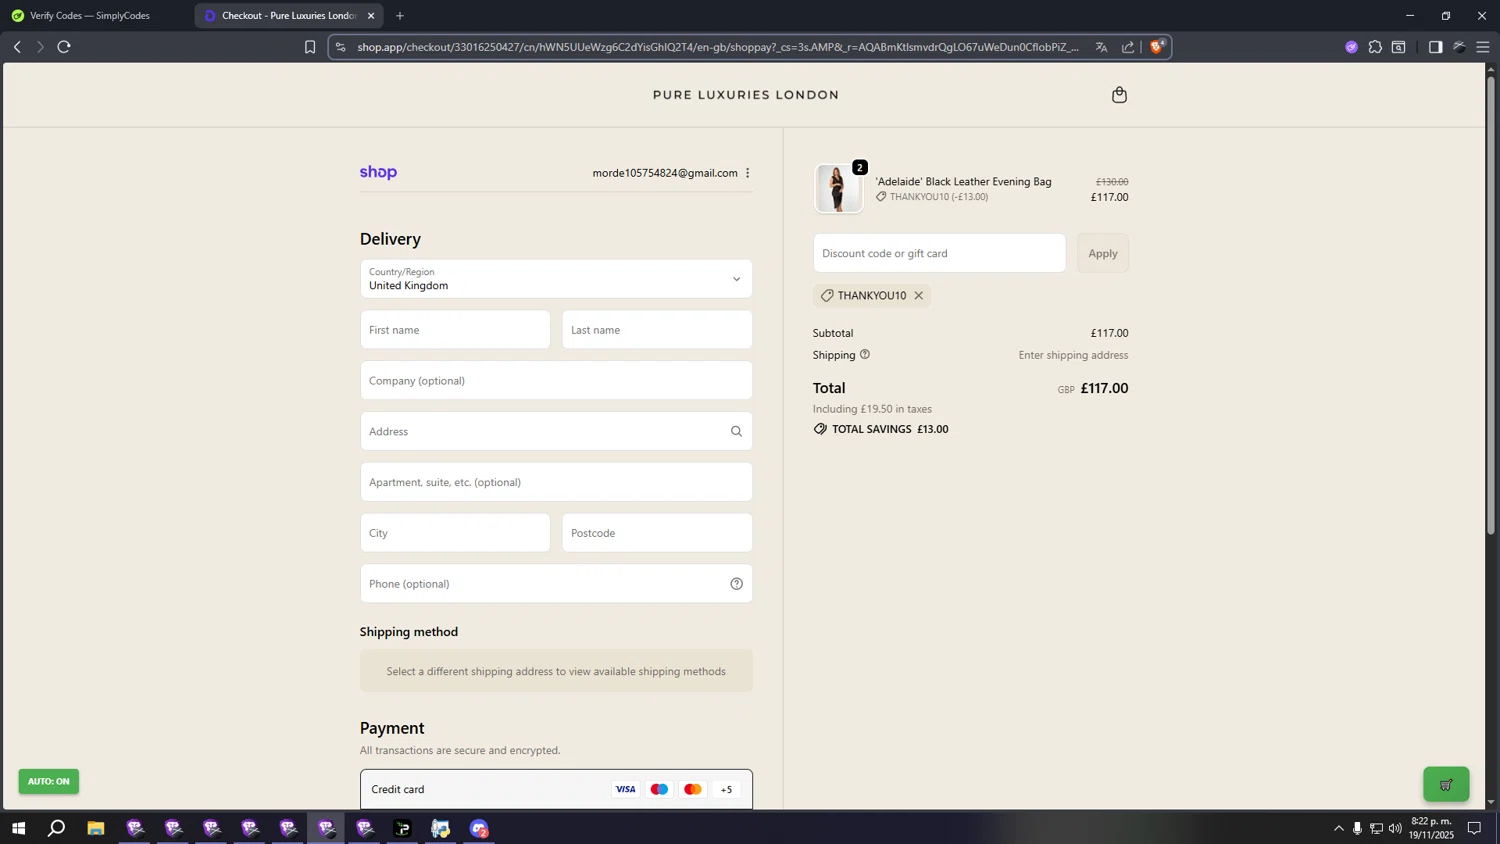1500x844 pixels.
Task: Click the First name field
Action: [455, 330]
